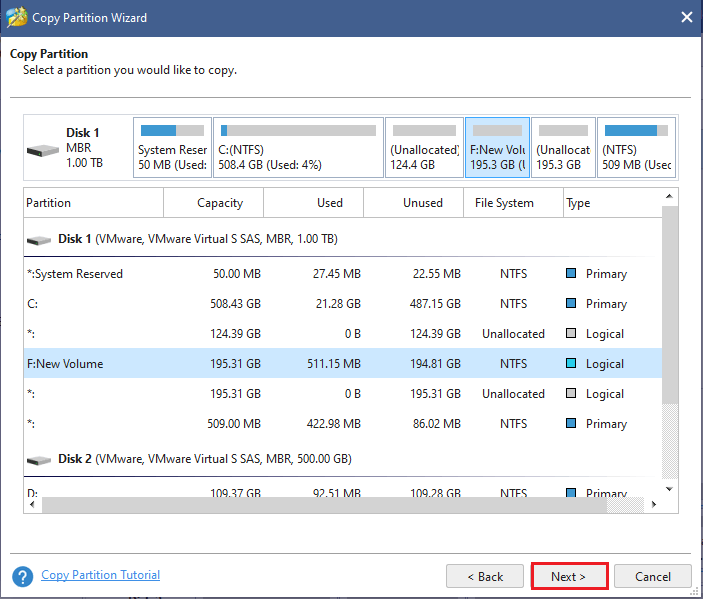Click 86.02 MB unused value
Image resolution: width=708 pixels, height=604 pixels.
pyautogui.click(x=437, y=423)
